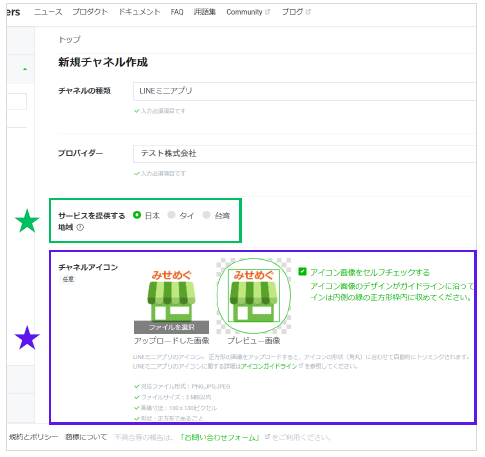This screenshot has width=485, height=457.
Task: Toggle the アイコン画像をセルフチェックする checkbox
Action: coord(302,272)
